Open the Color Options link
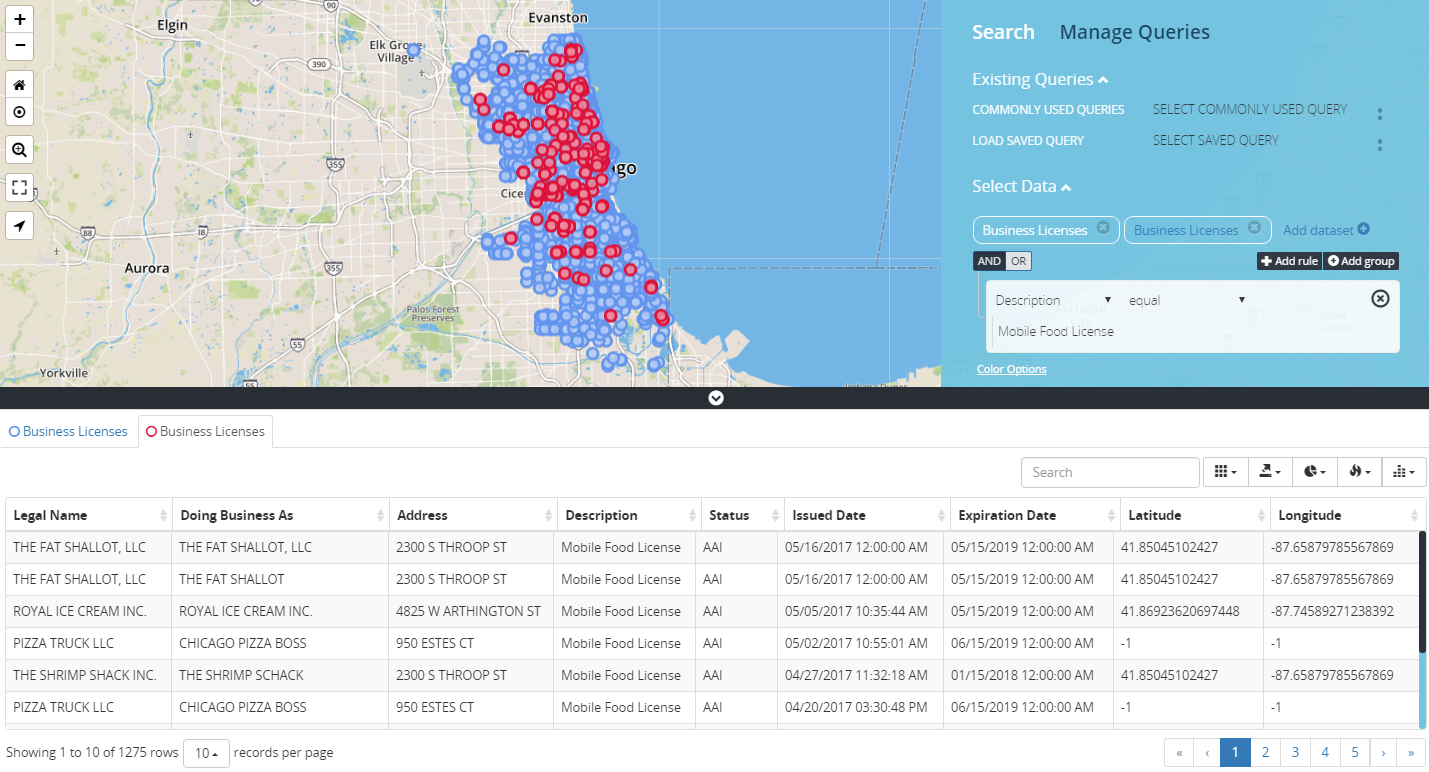This screenshot has height=772, width=1429. (x=1011, y=369)
